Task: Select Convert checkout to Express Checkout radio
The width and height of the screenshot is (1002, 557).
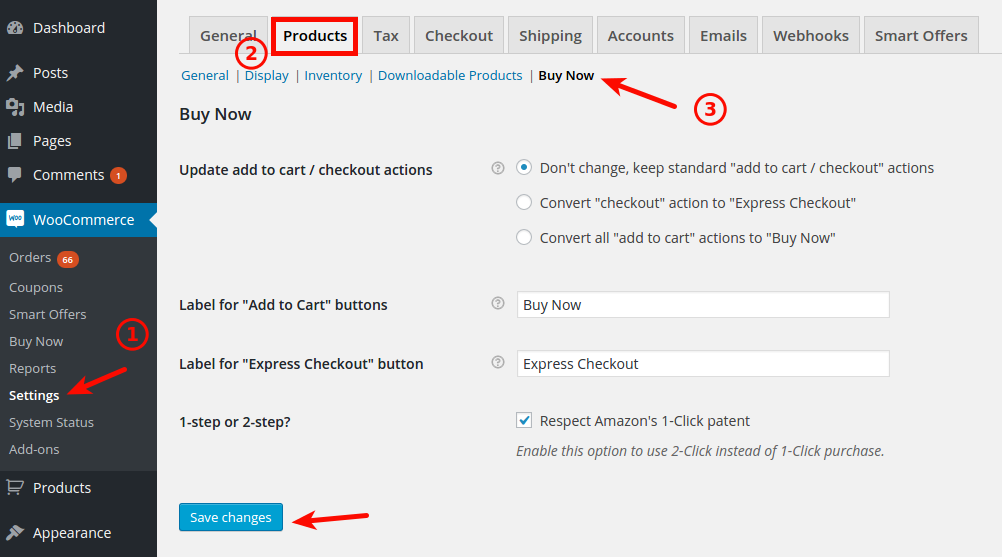Action: click(x=524, y=202)
